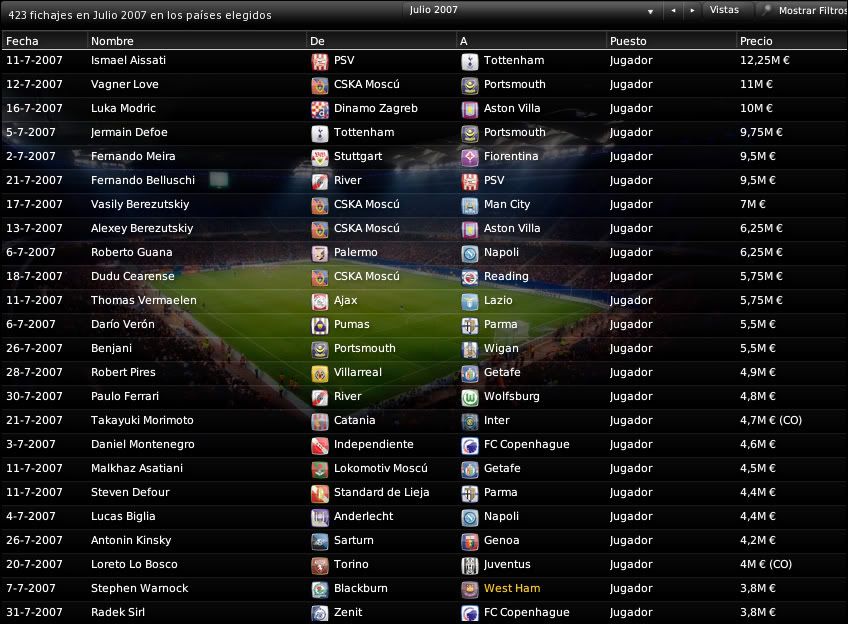The height and width of the screenshot is (624, 848).
Task: Click the Villarreal club crest icon
Action: (320, 373)
